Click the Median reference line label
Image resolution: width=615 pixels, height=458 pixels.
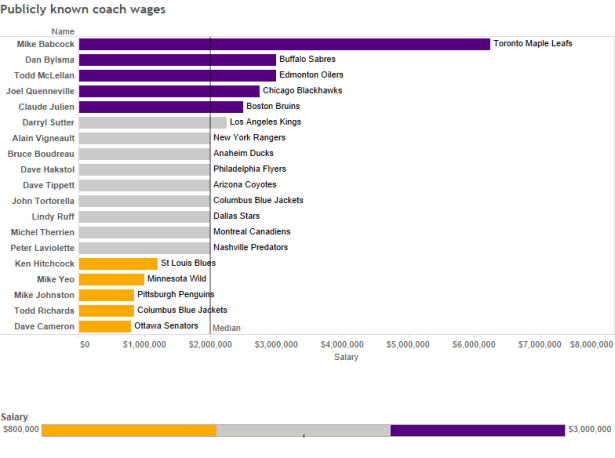tap(226, 327)
